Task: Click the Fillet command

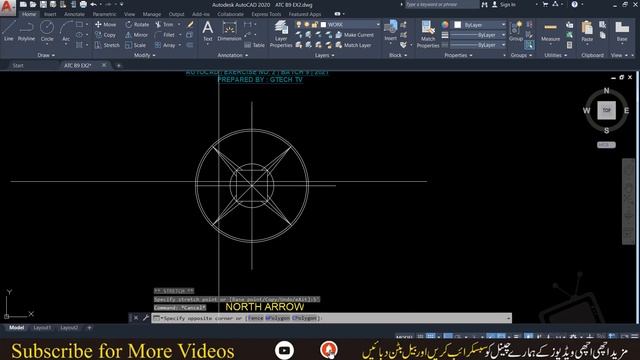Action: click(x=165, y=35)
